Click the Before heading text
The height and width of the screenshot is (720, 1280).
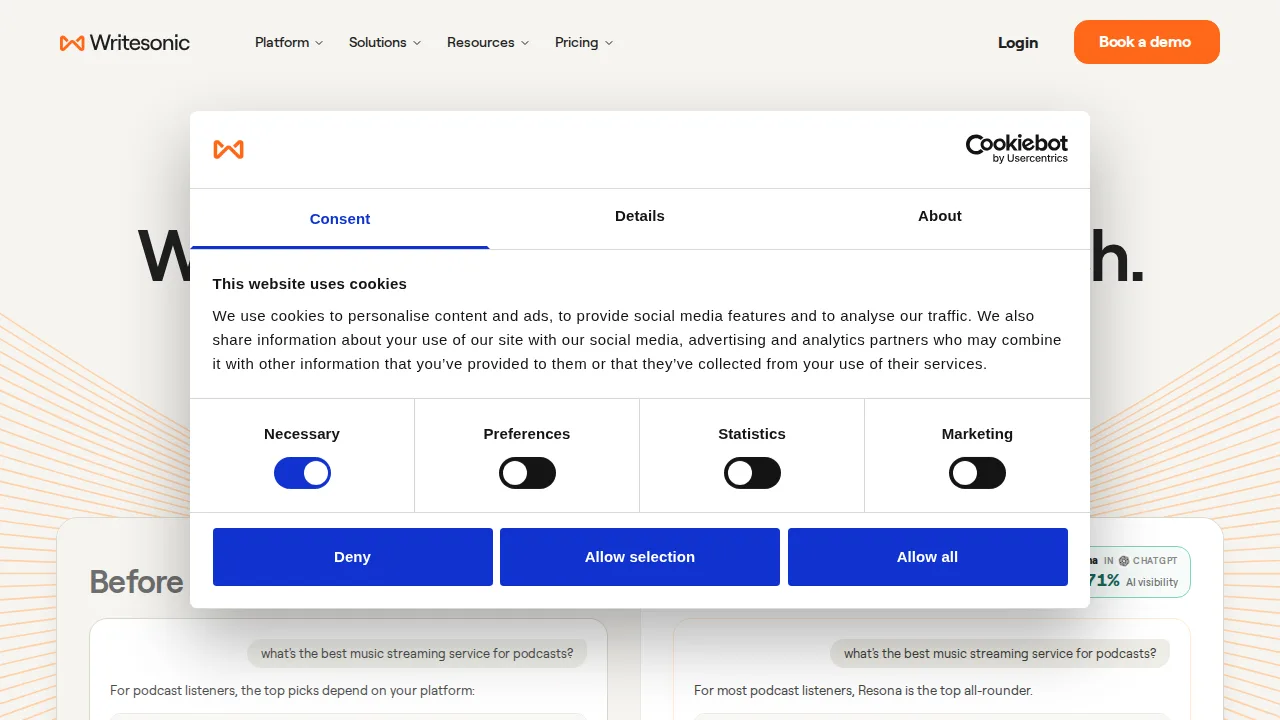(x=137, y=582)
